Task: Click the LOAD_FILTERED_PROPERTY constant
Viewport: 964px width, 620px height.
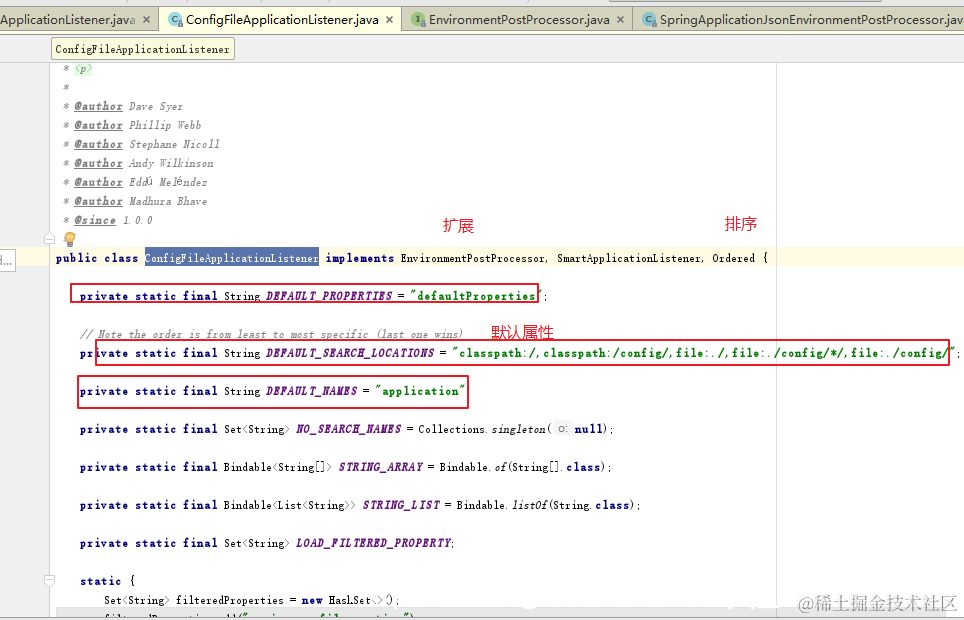Action: click(x=374, y=543)
